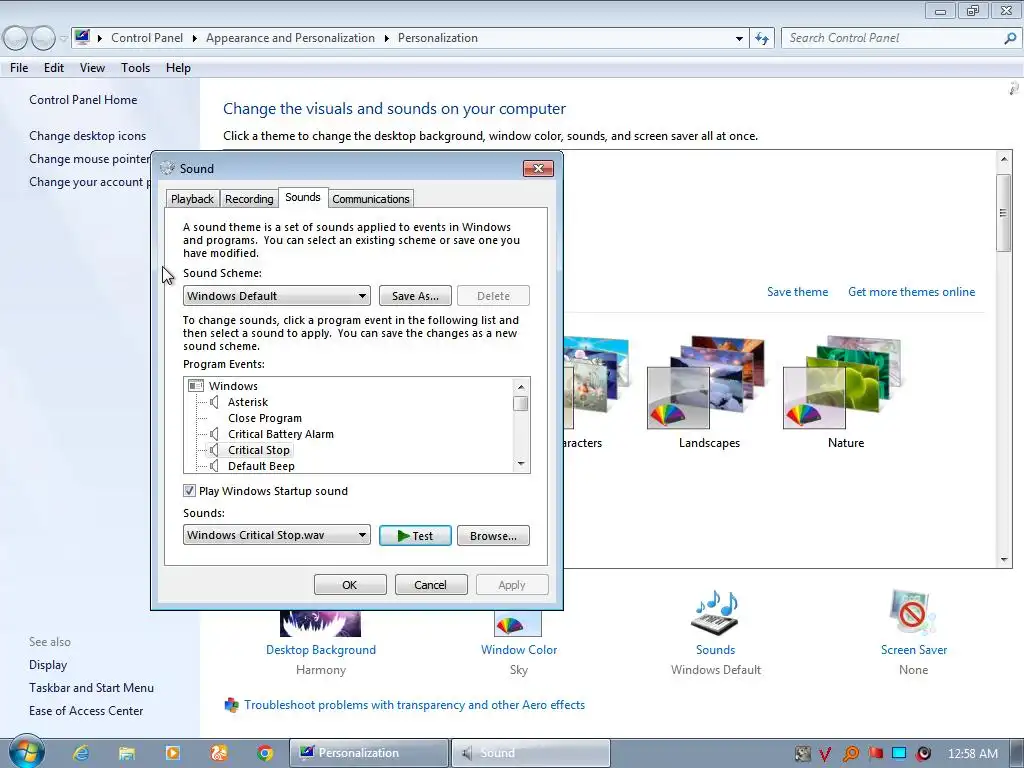The width and height of the screenshot is (1024, 768).
Task: Click the help icon in Personalization window
Action: [1014, 88]
